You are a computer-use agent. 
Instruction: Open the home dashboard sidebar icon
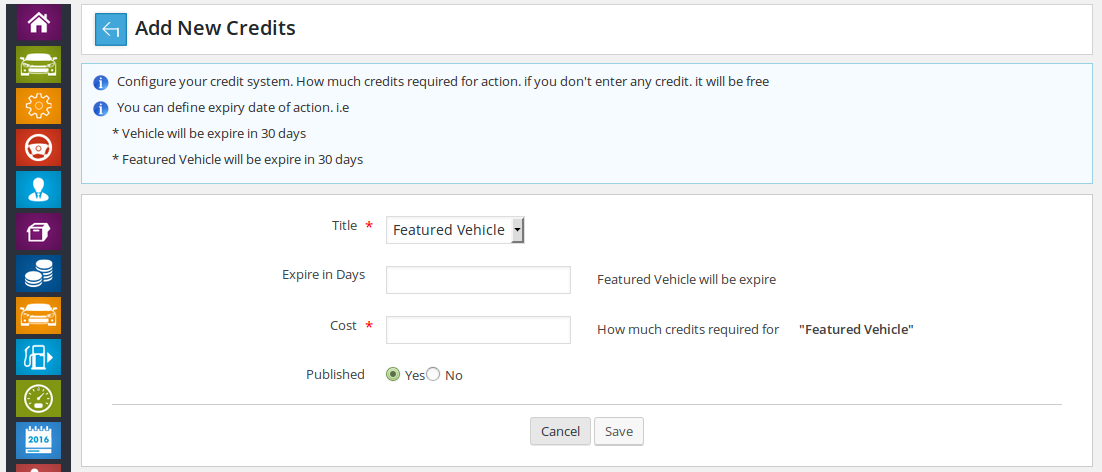click(x=39, y=21)
